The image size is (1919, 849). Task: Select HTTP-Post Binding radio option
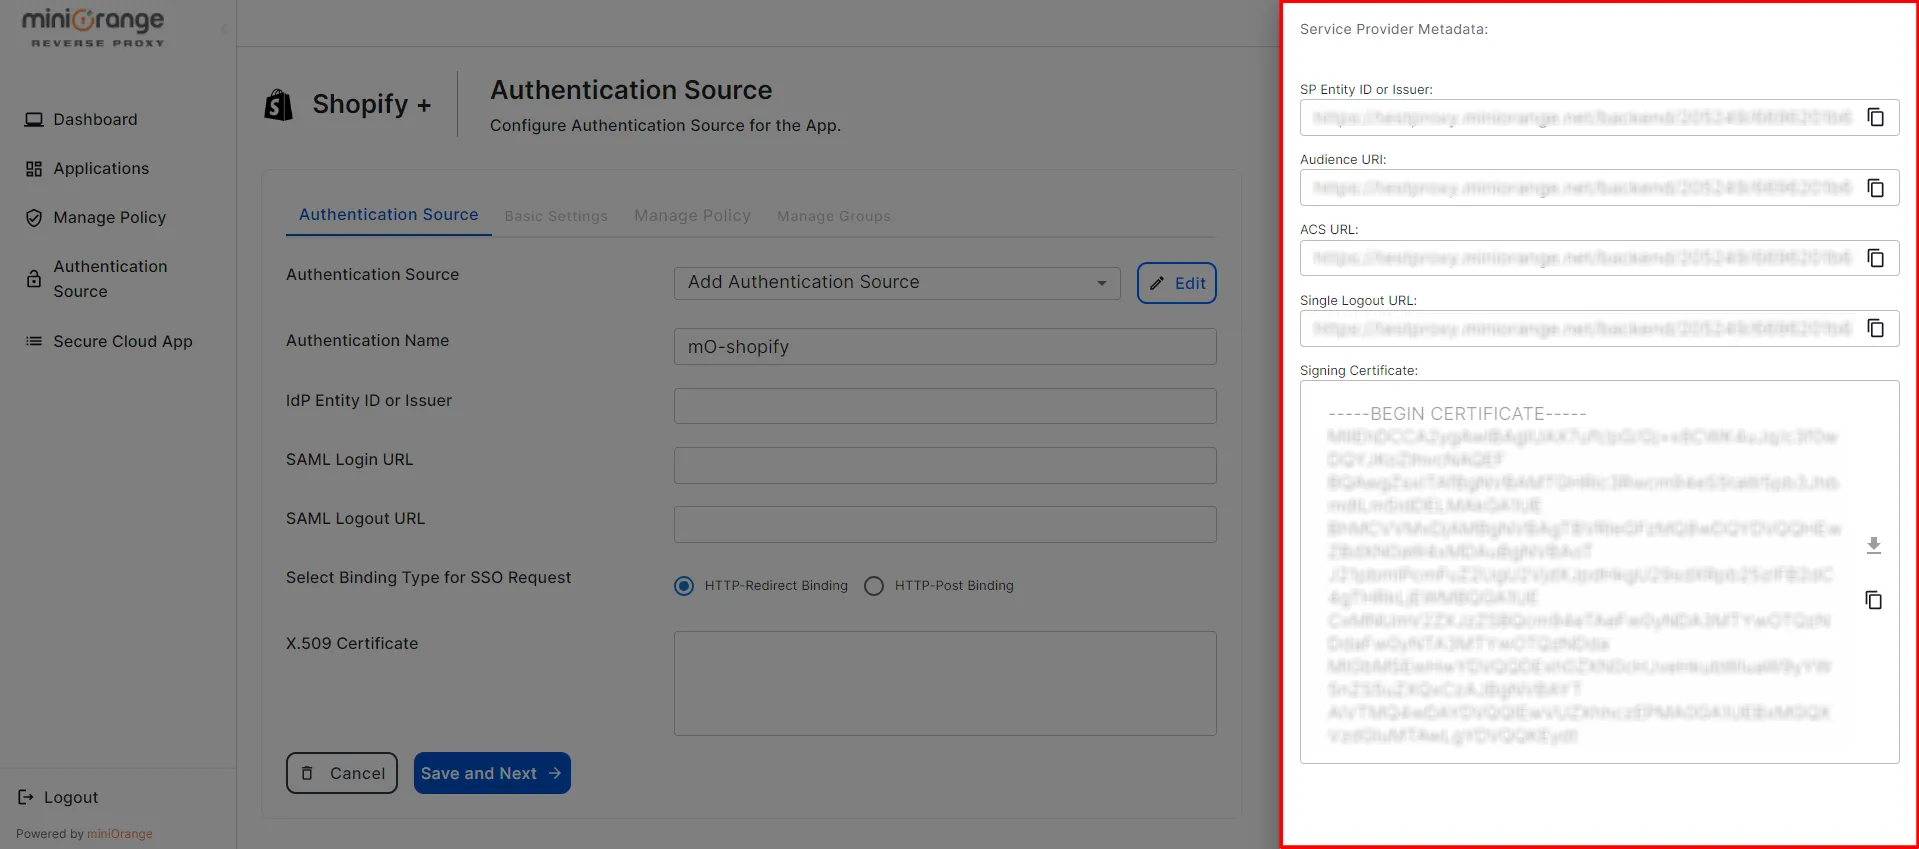[874, 586]
